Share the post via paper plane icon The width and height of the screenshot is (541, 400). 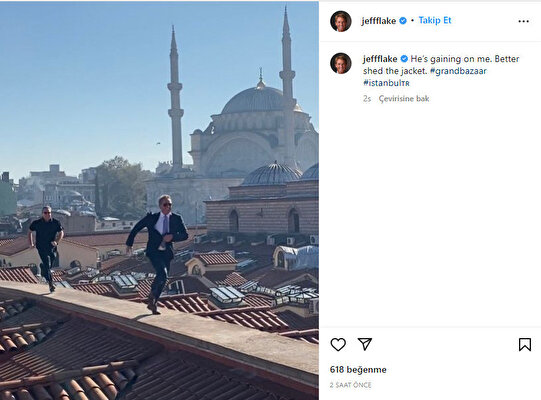(365, 344)
